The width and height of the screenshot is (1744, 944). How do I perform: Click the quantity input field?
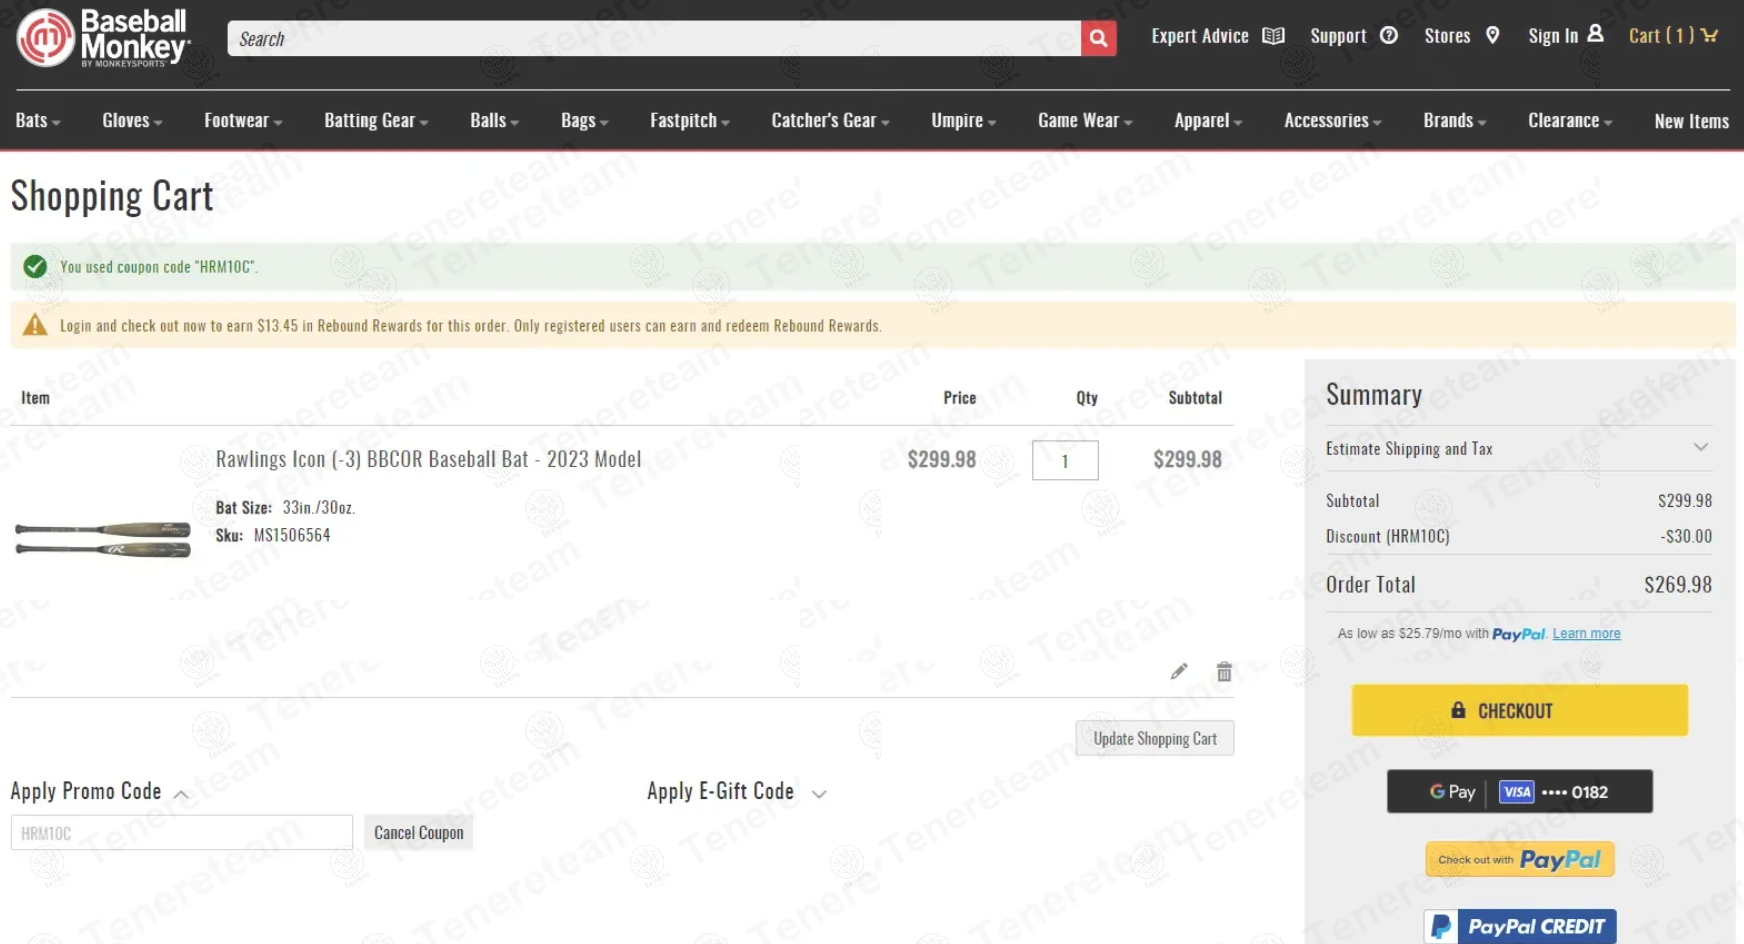[1064, 461]
